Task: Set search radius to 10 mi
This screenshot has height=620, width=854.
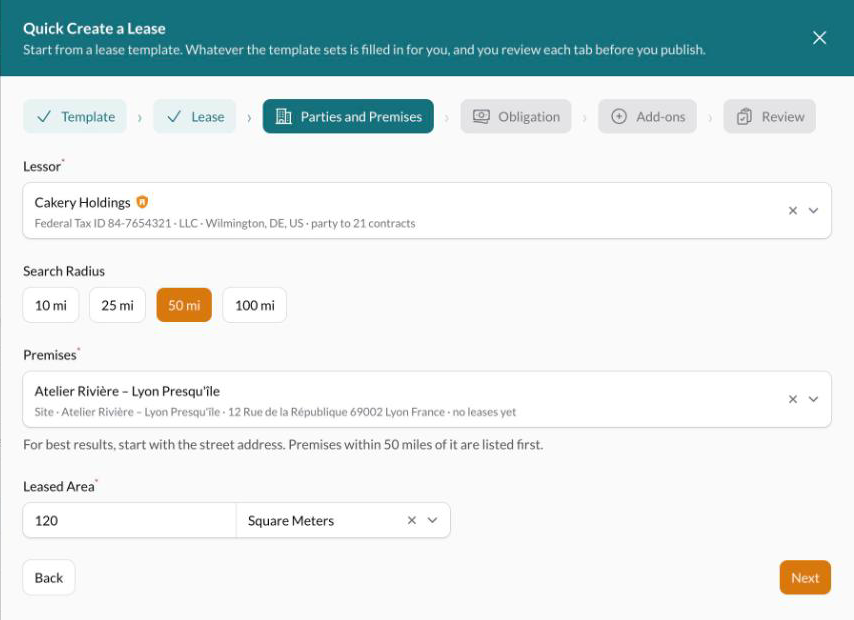Action: tap(51, 305)
